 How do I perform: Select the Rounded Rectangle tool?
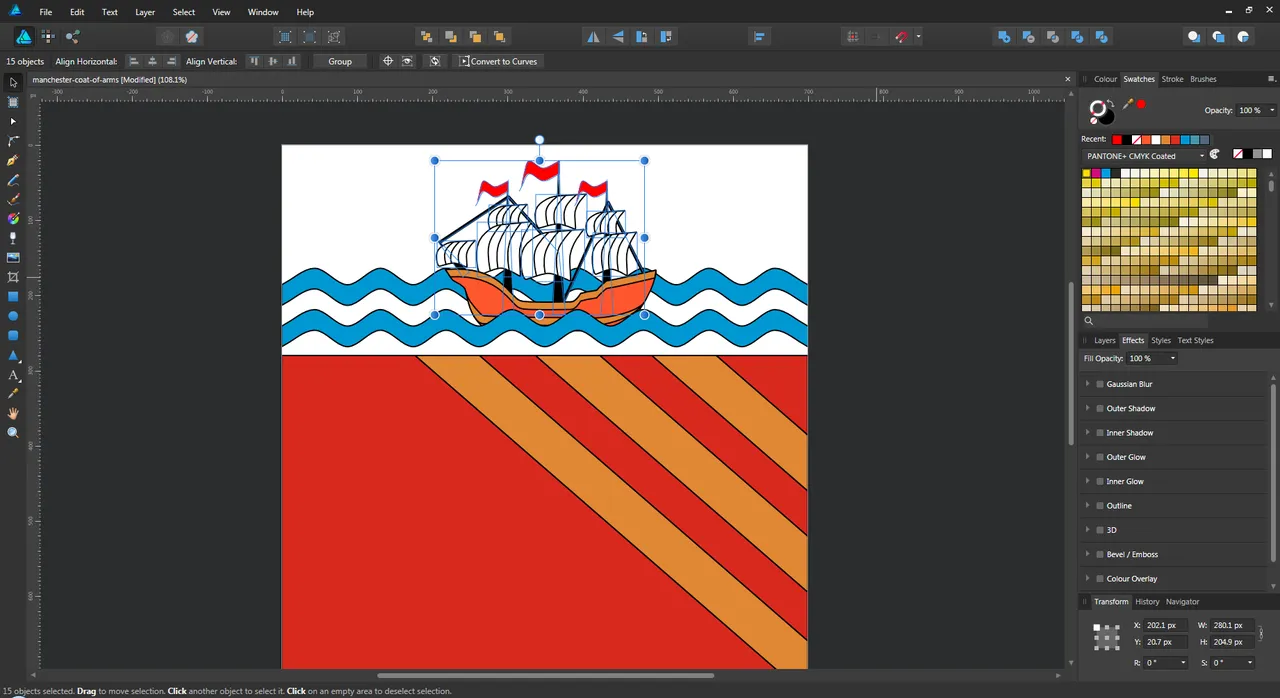coord(13,335)
